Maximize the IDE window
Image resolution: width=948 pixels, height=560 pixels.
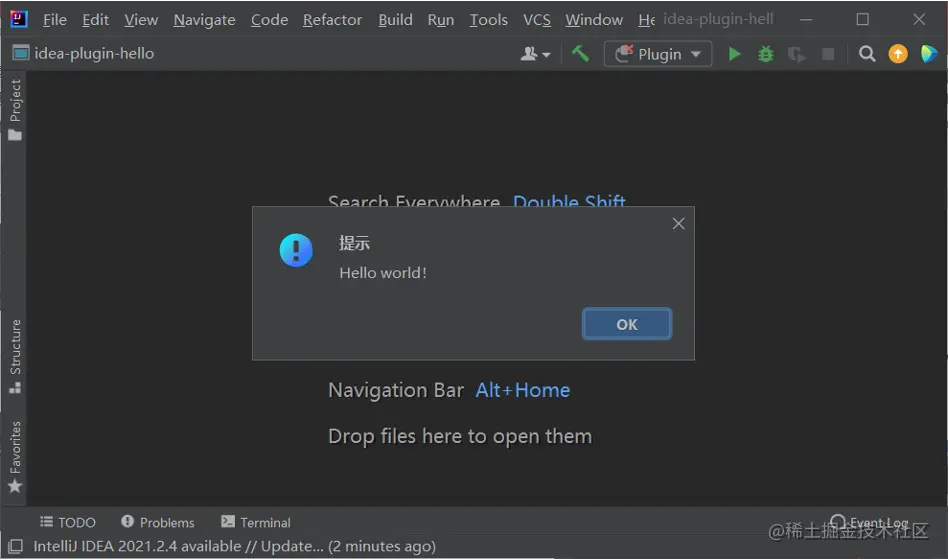coord(863,19)
